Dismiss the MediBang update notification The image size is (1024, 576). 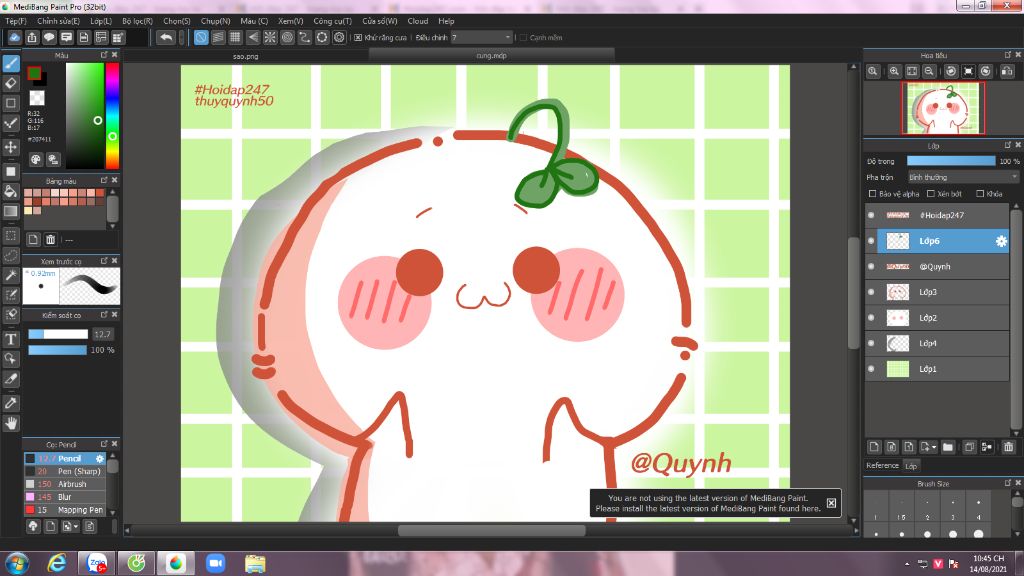tap(831, 503)
